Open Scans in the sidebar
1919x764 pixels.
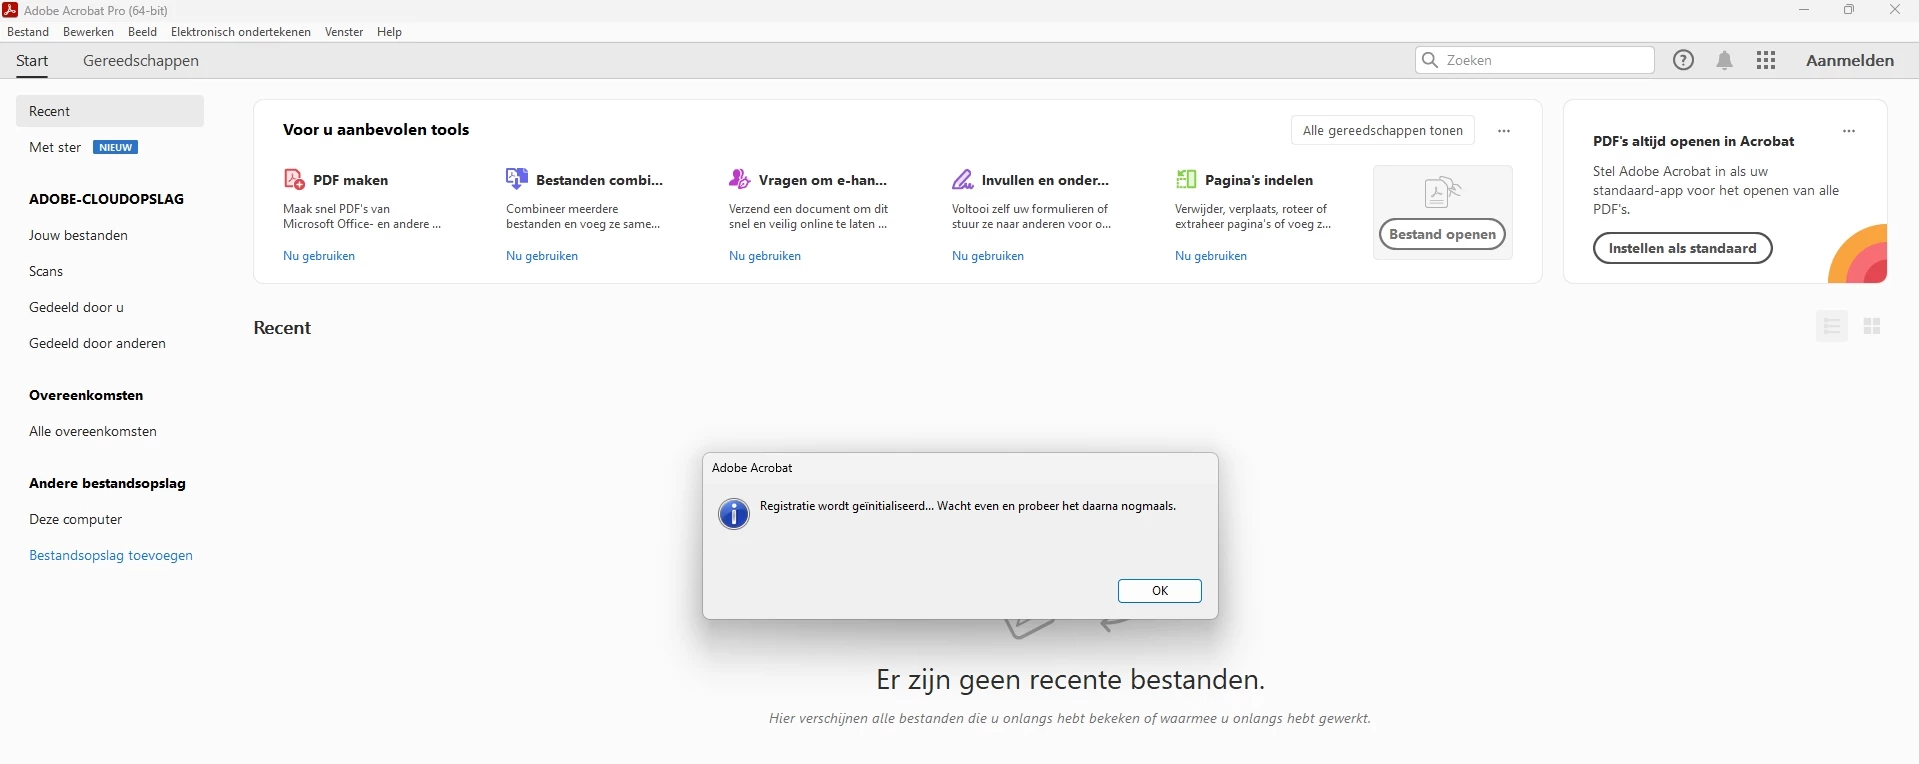coord(46,272)
